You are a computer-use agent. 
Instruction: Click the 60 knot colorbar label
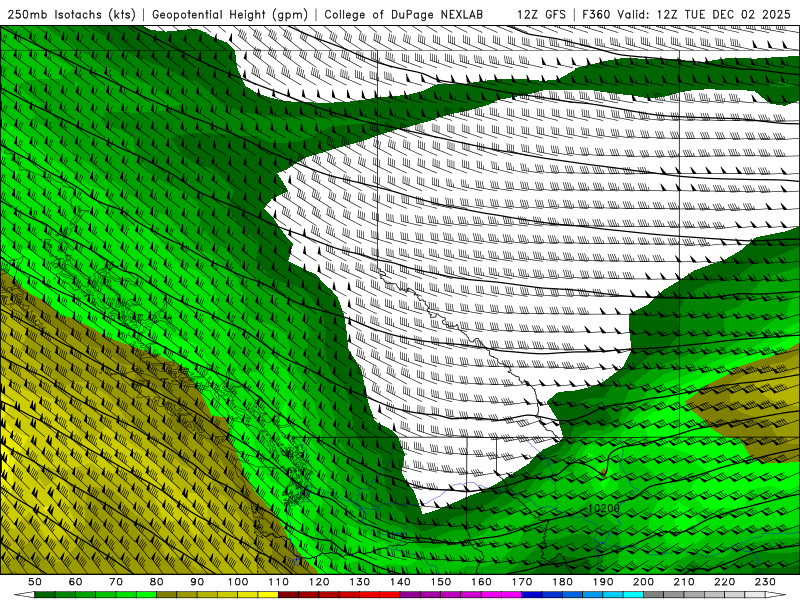[76, 582]
